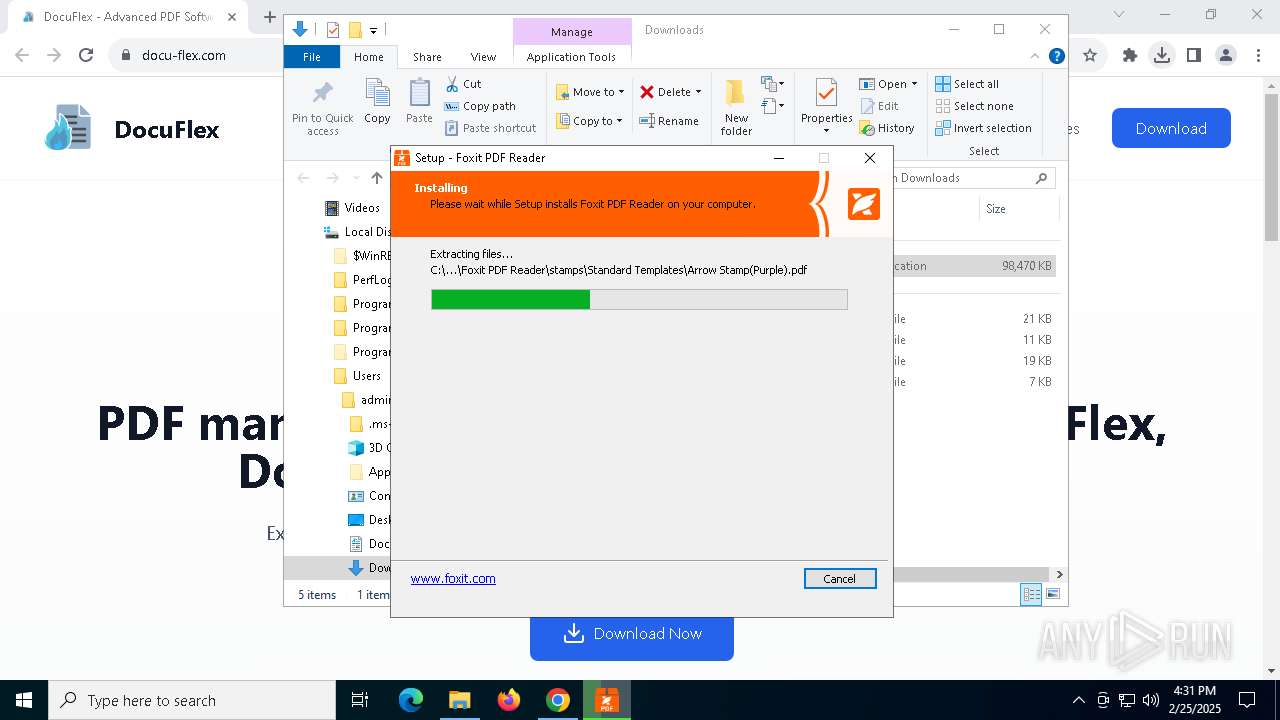Screen dimensions: 1280x720
Task: Open the www.foxit.com link
Action: (453, 578)
